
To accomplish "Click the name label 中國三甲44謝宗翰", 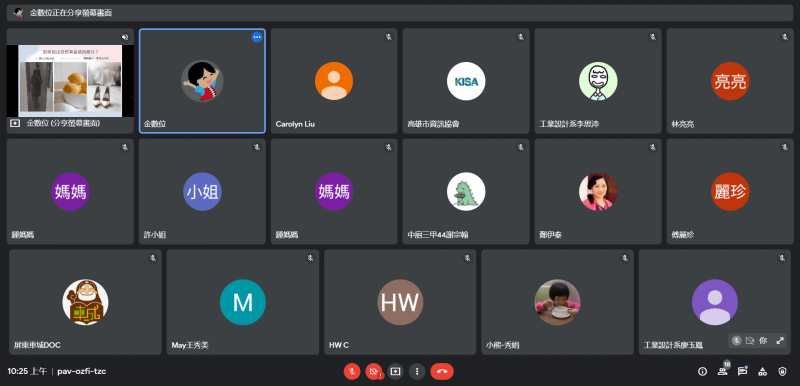I will (438, 235).
